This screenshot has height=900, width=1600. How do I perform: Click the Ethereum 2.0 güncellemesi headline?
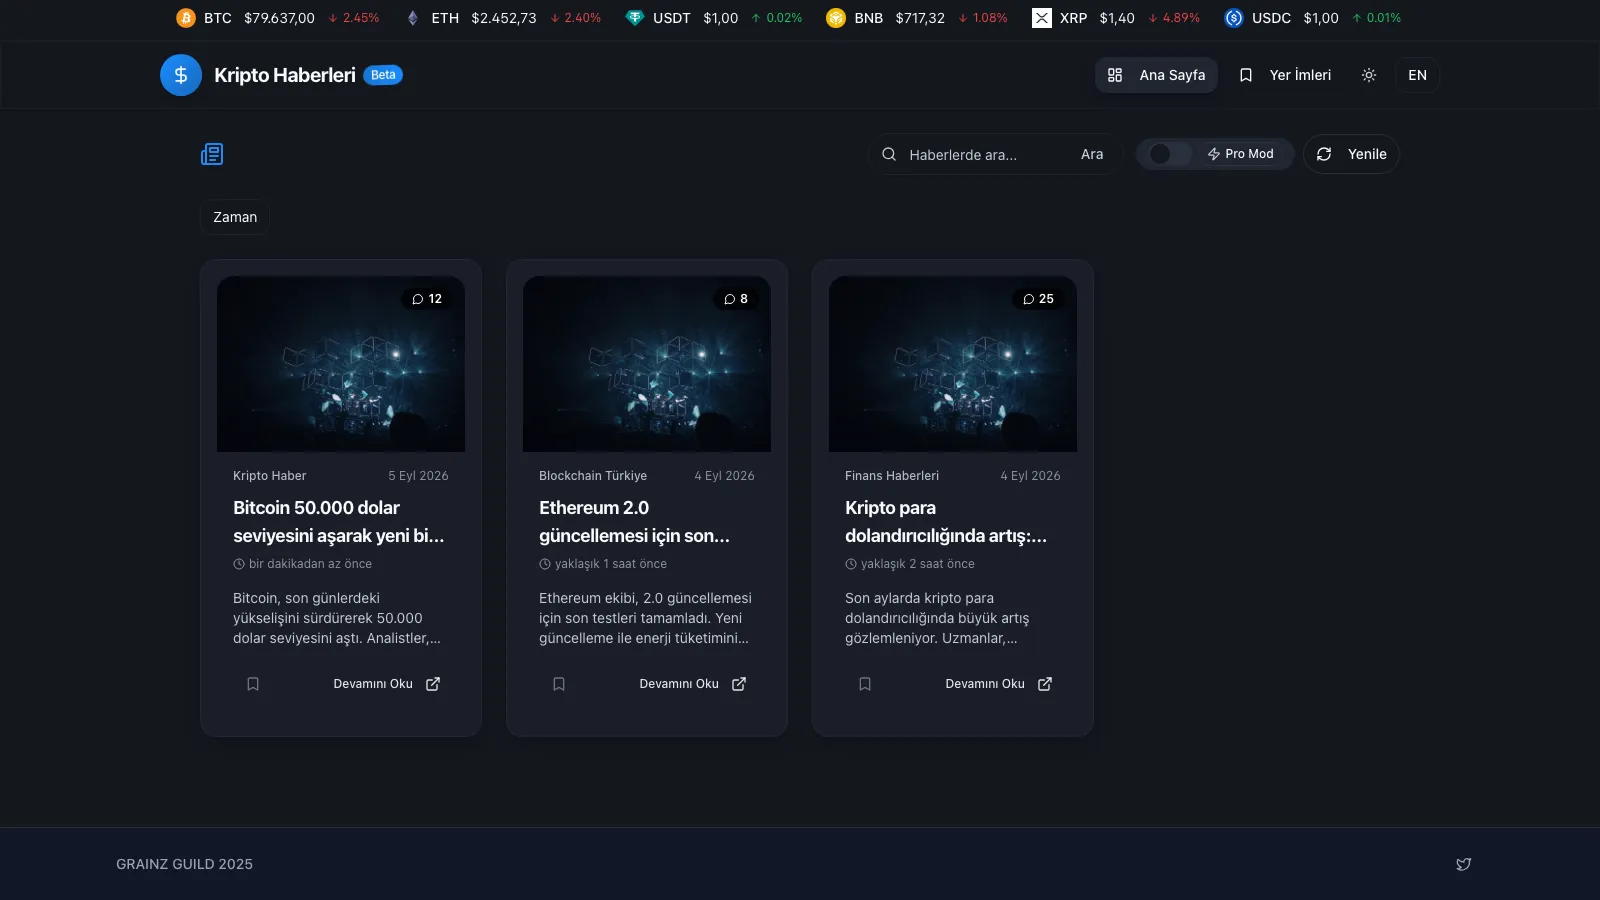point(635,522)
